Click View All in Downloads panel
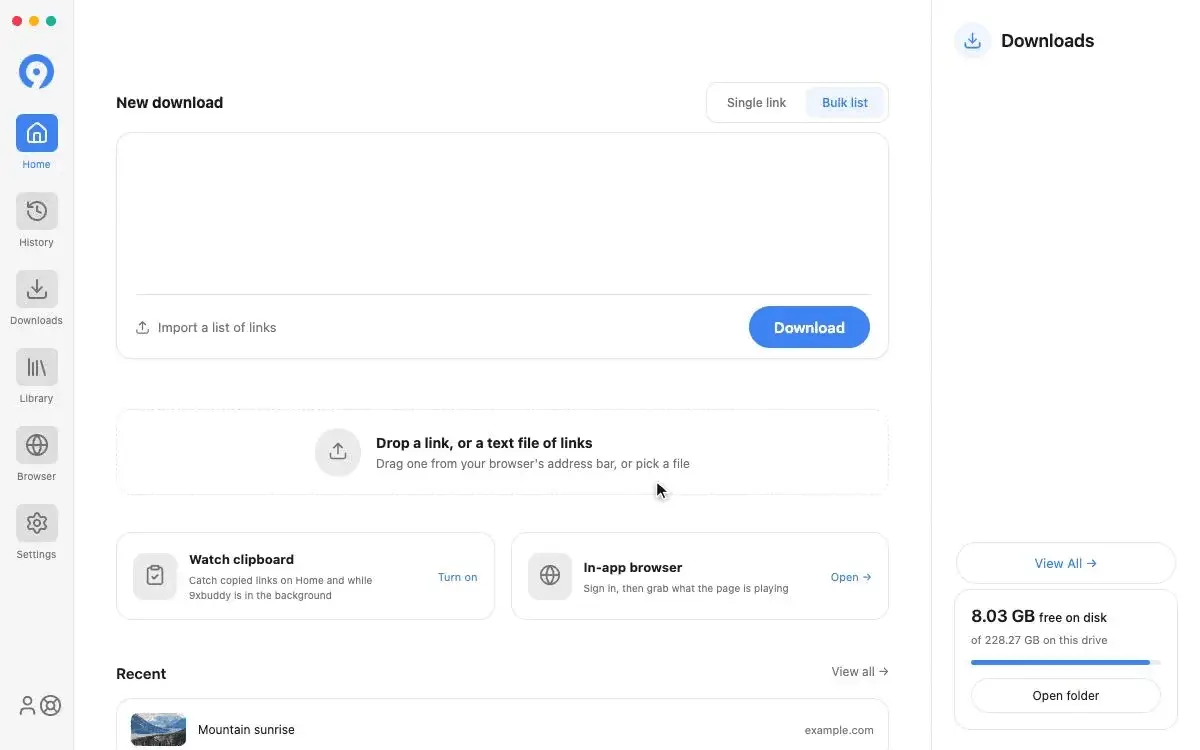Image resolution: width=1200 pixels, height=750 pixels. tap(1066, 563)
